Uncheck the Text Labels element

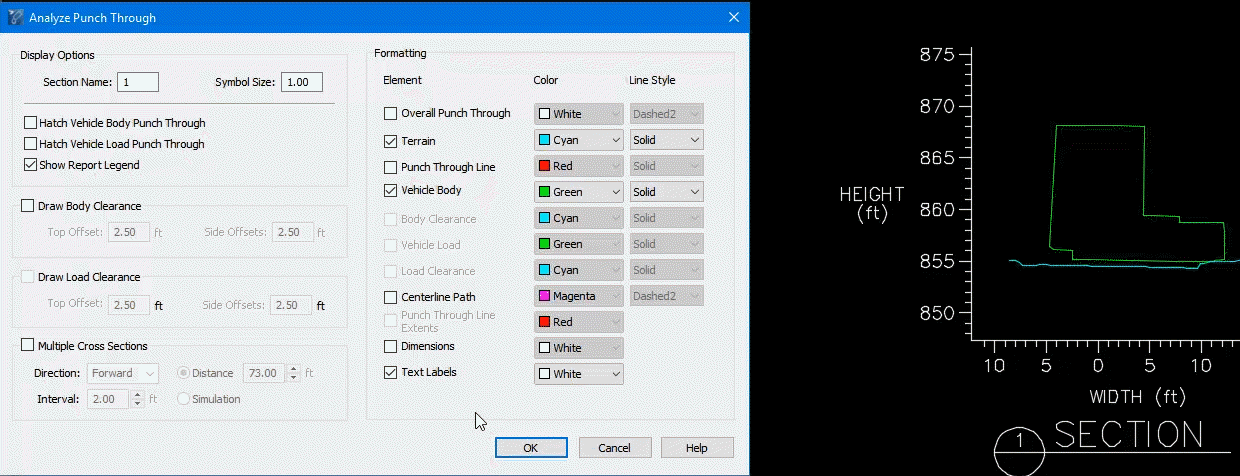(391, 373)
